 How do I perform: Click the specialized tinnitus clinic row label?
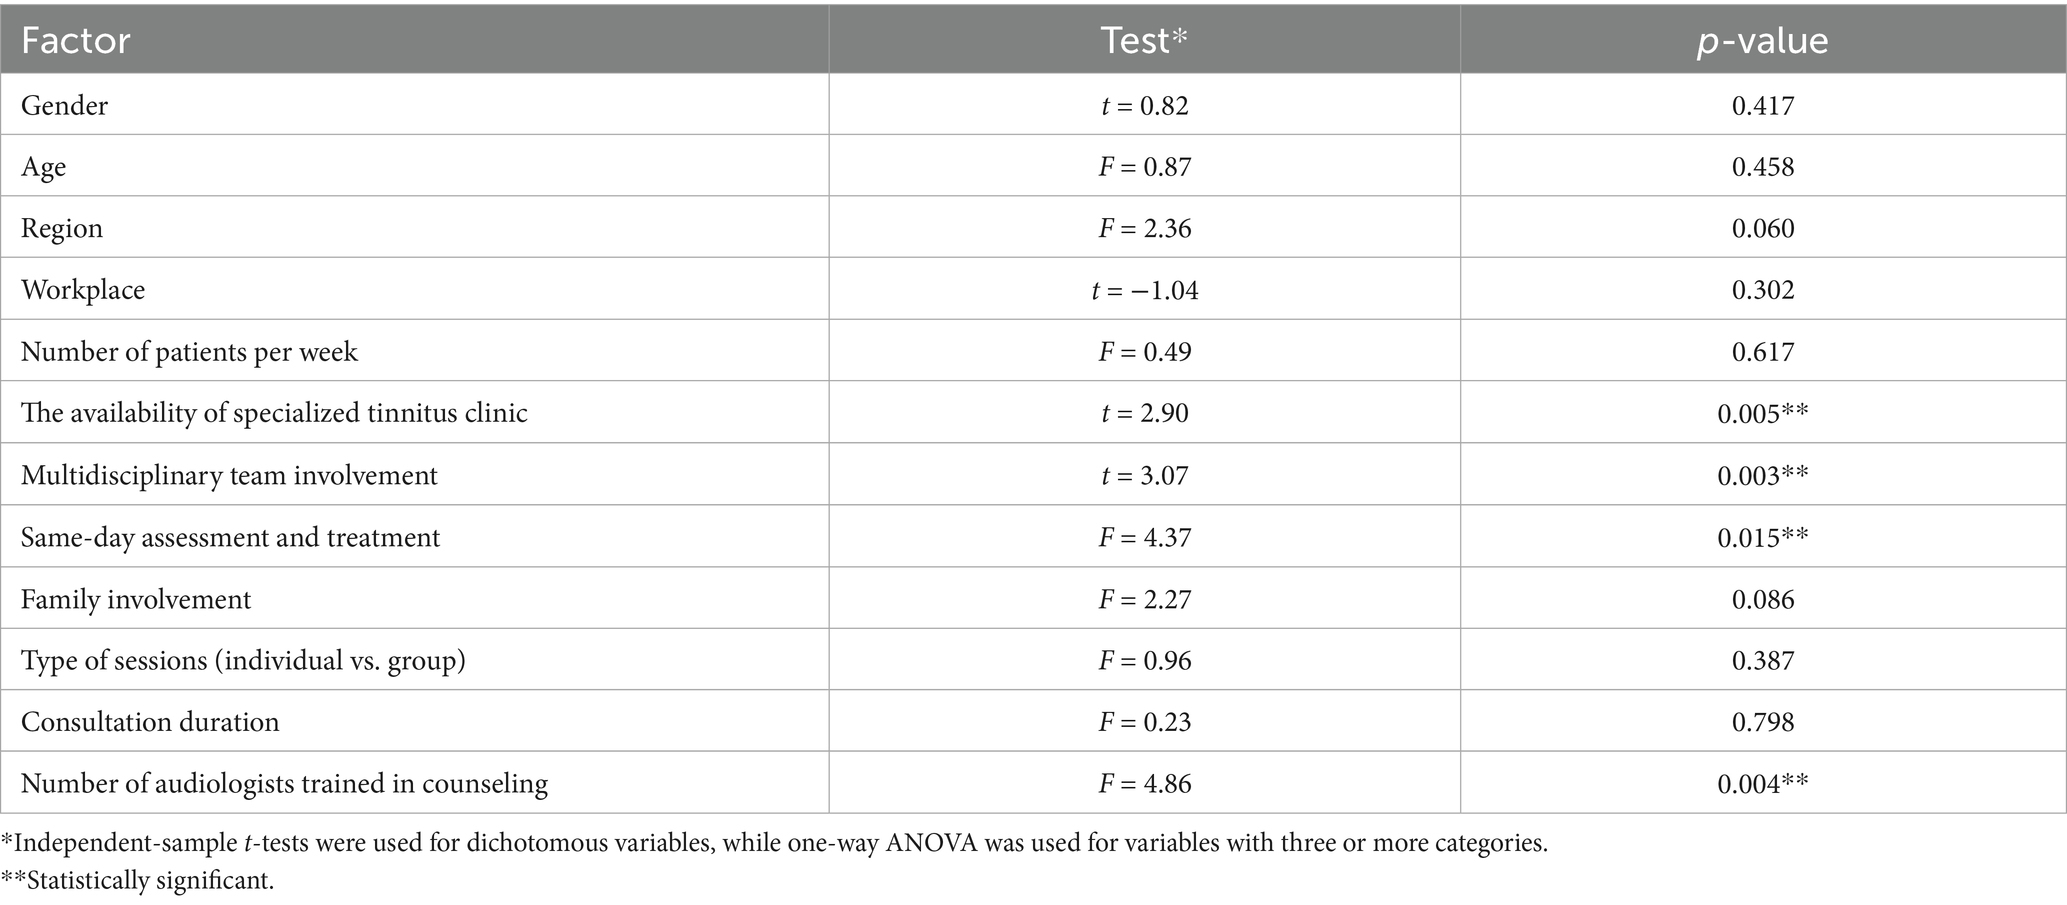pos(274,413)
